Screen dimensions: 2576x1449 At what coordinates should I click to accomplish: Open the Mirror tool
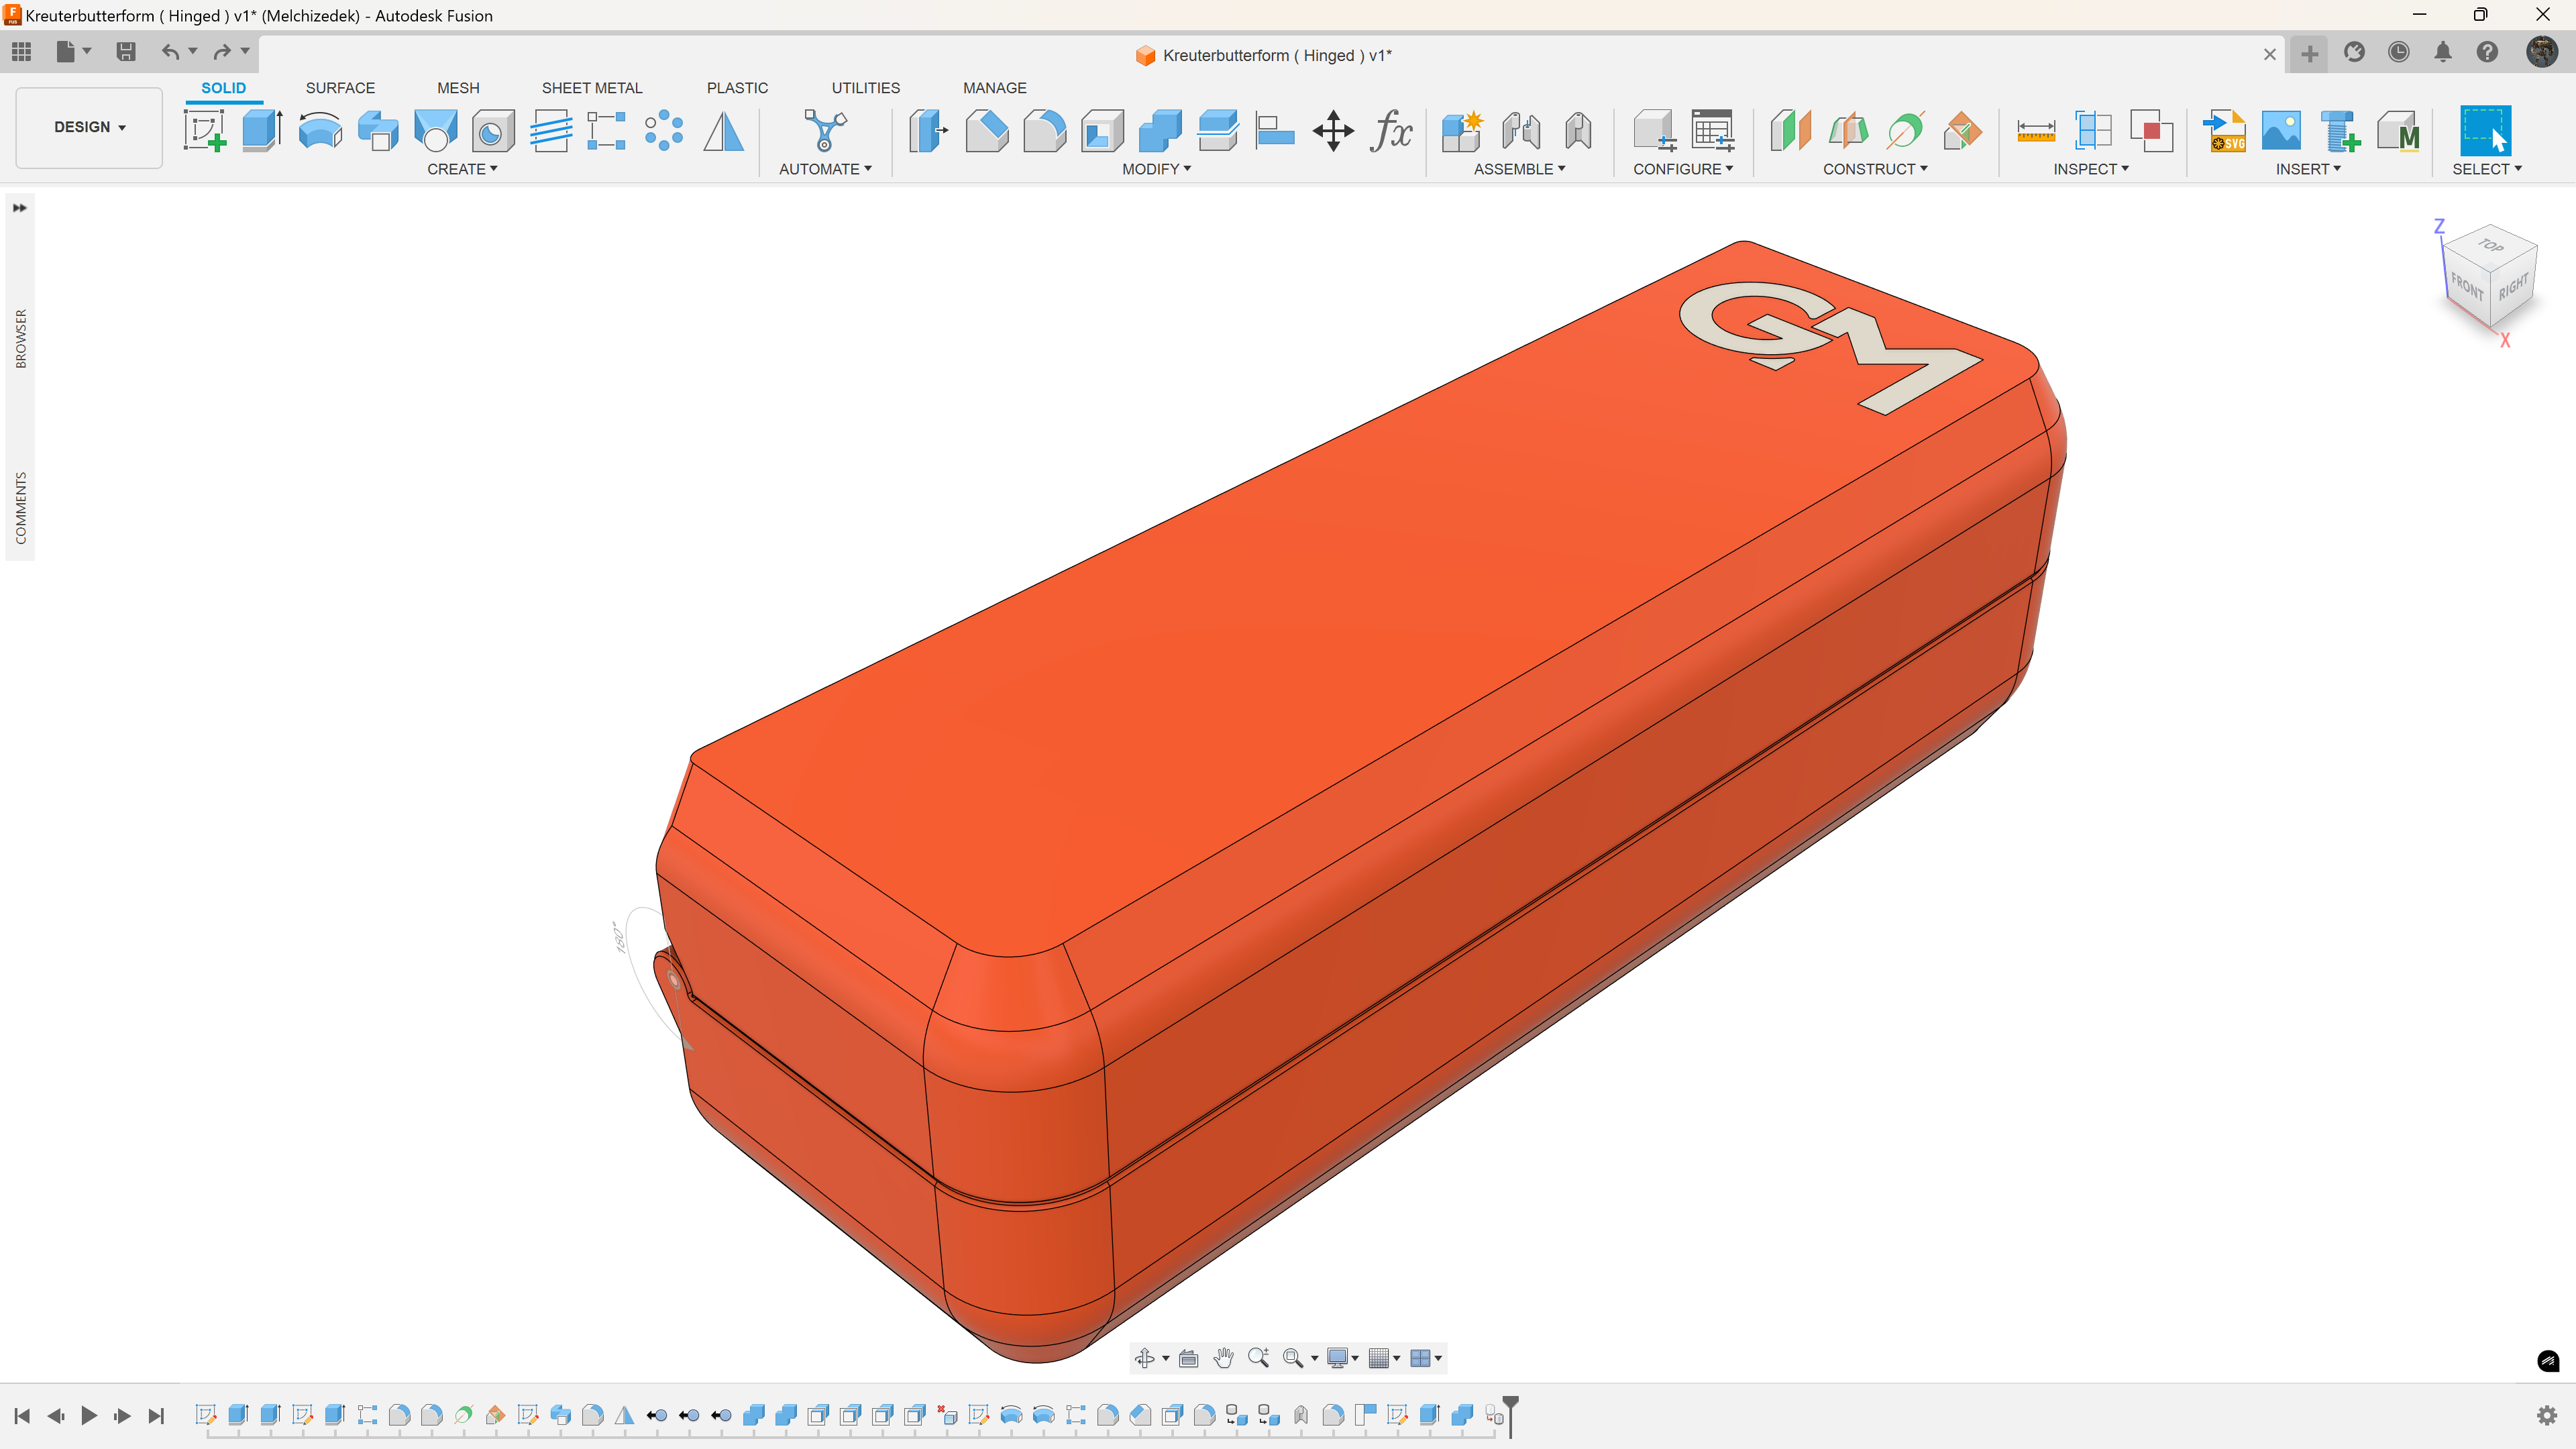[x=723, y=131]
